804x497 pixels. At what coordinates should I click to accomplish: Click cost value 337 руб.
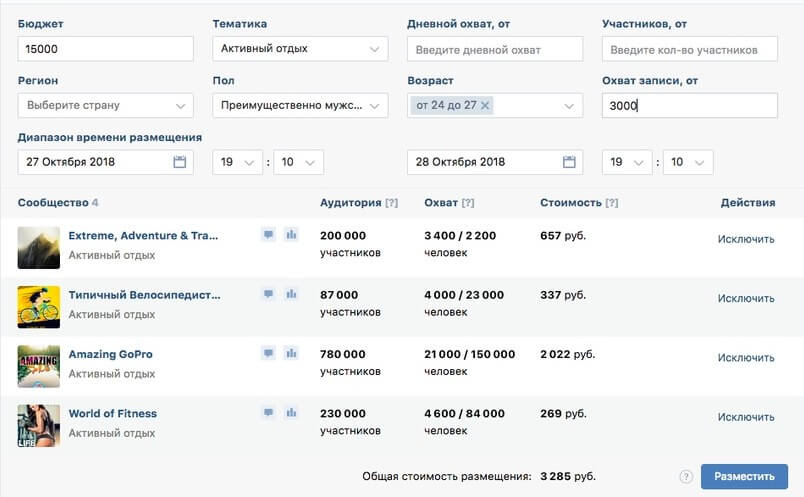point(563,295)
